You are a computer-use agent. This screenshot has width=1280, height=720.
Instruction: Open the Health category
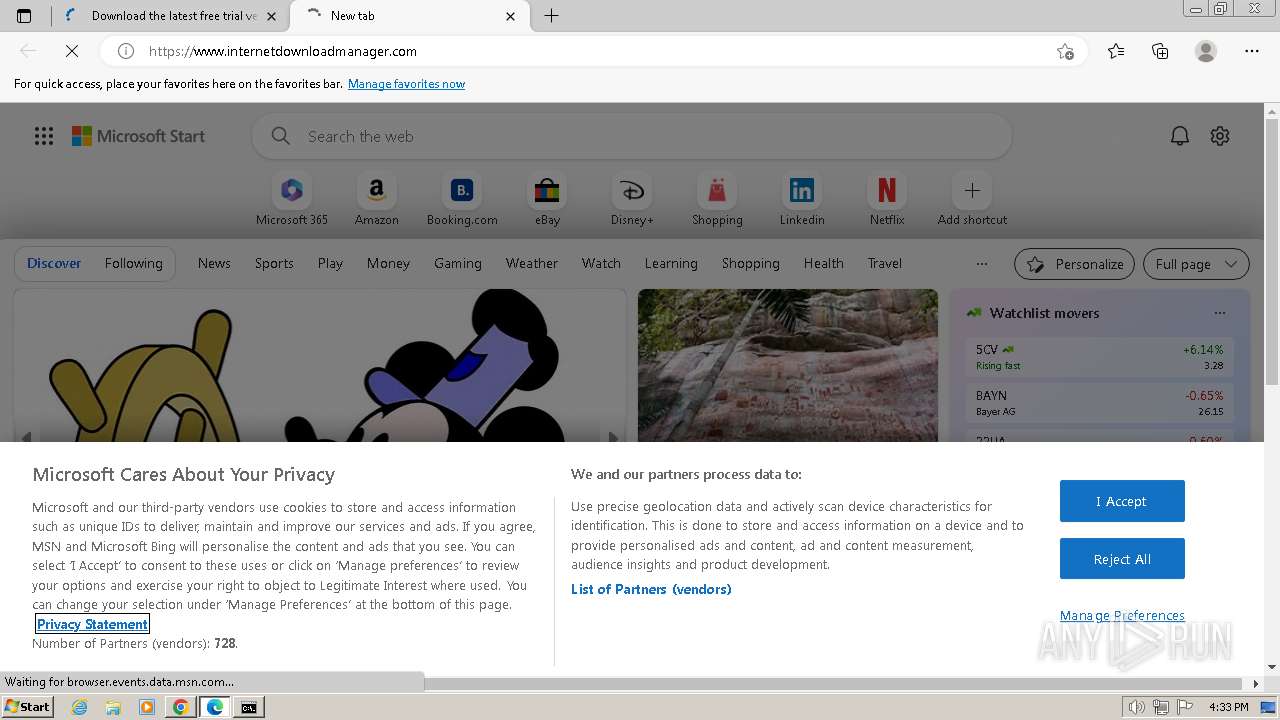pos(824,263)
